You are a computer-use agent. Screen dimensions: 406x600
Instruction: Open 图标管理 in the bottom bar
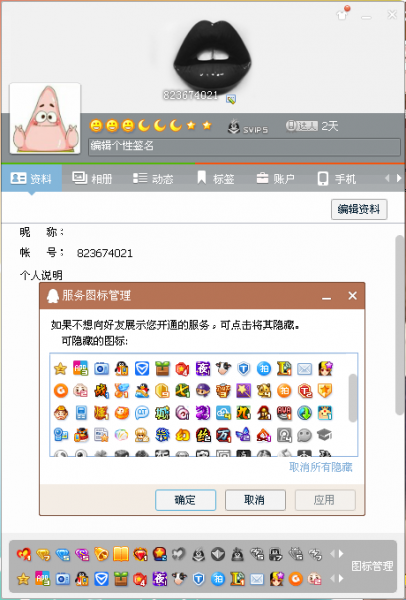click(372, 566)
